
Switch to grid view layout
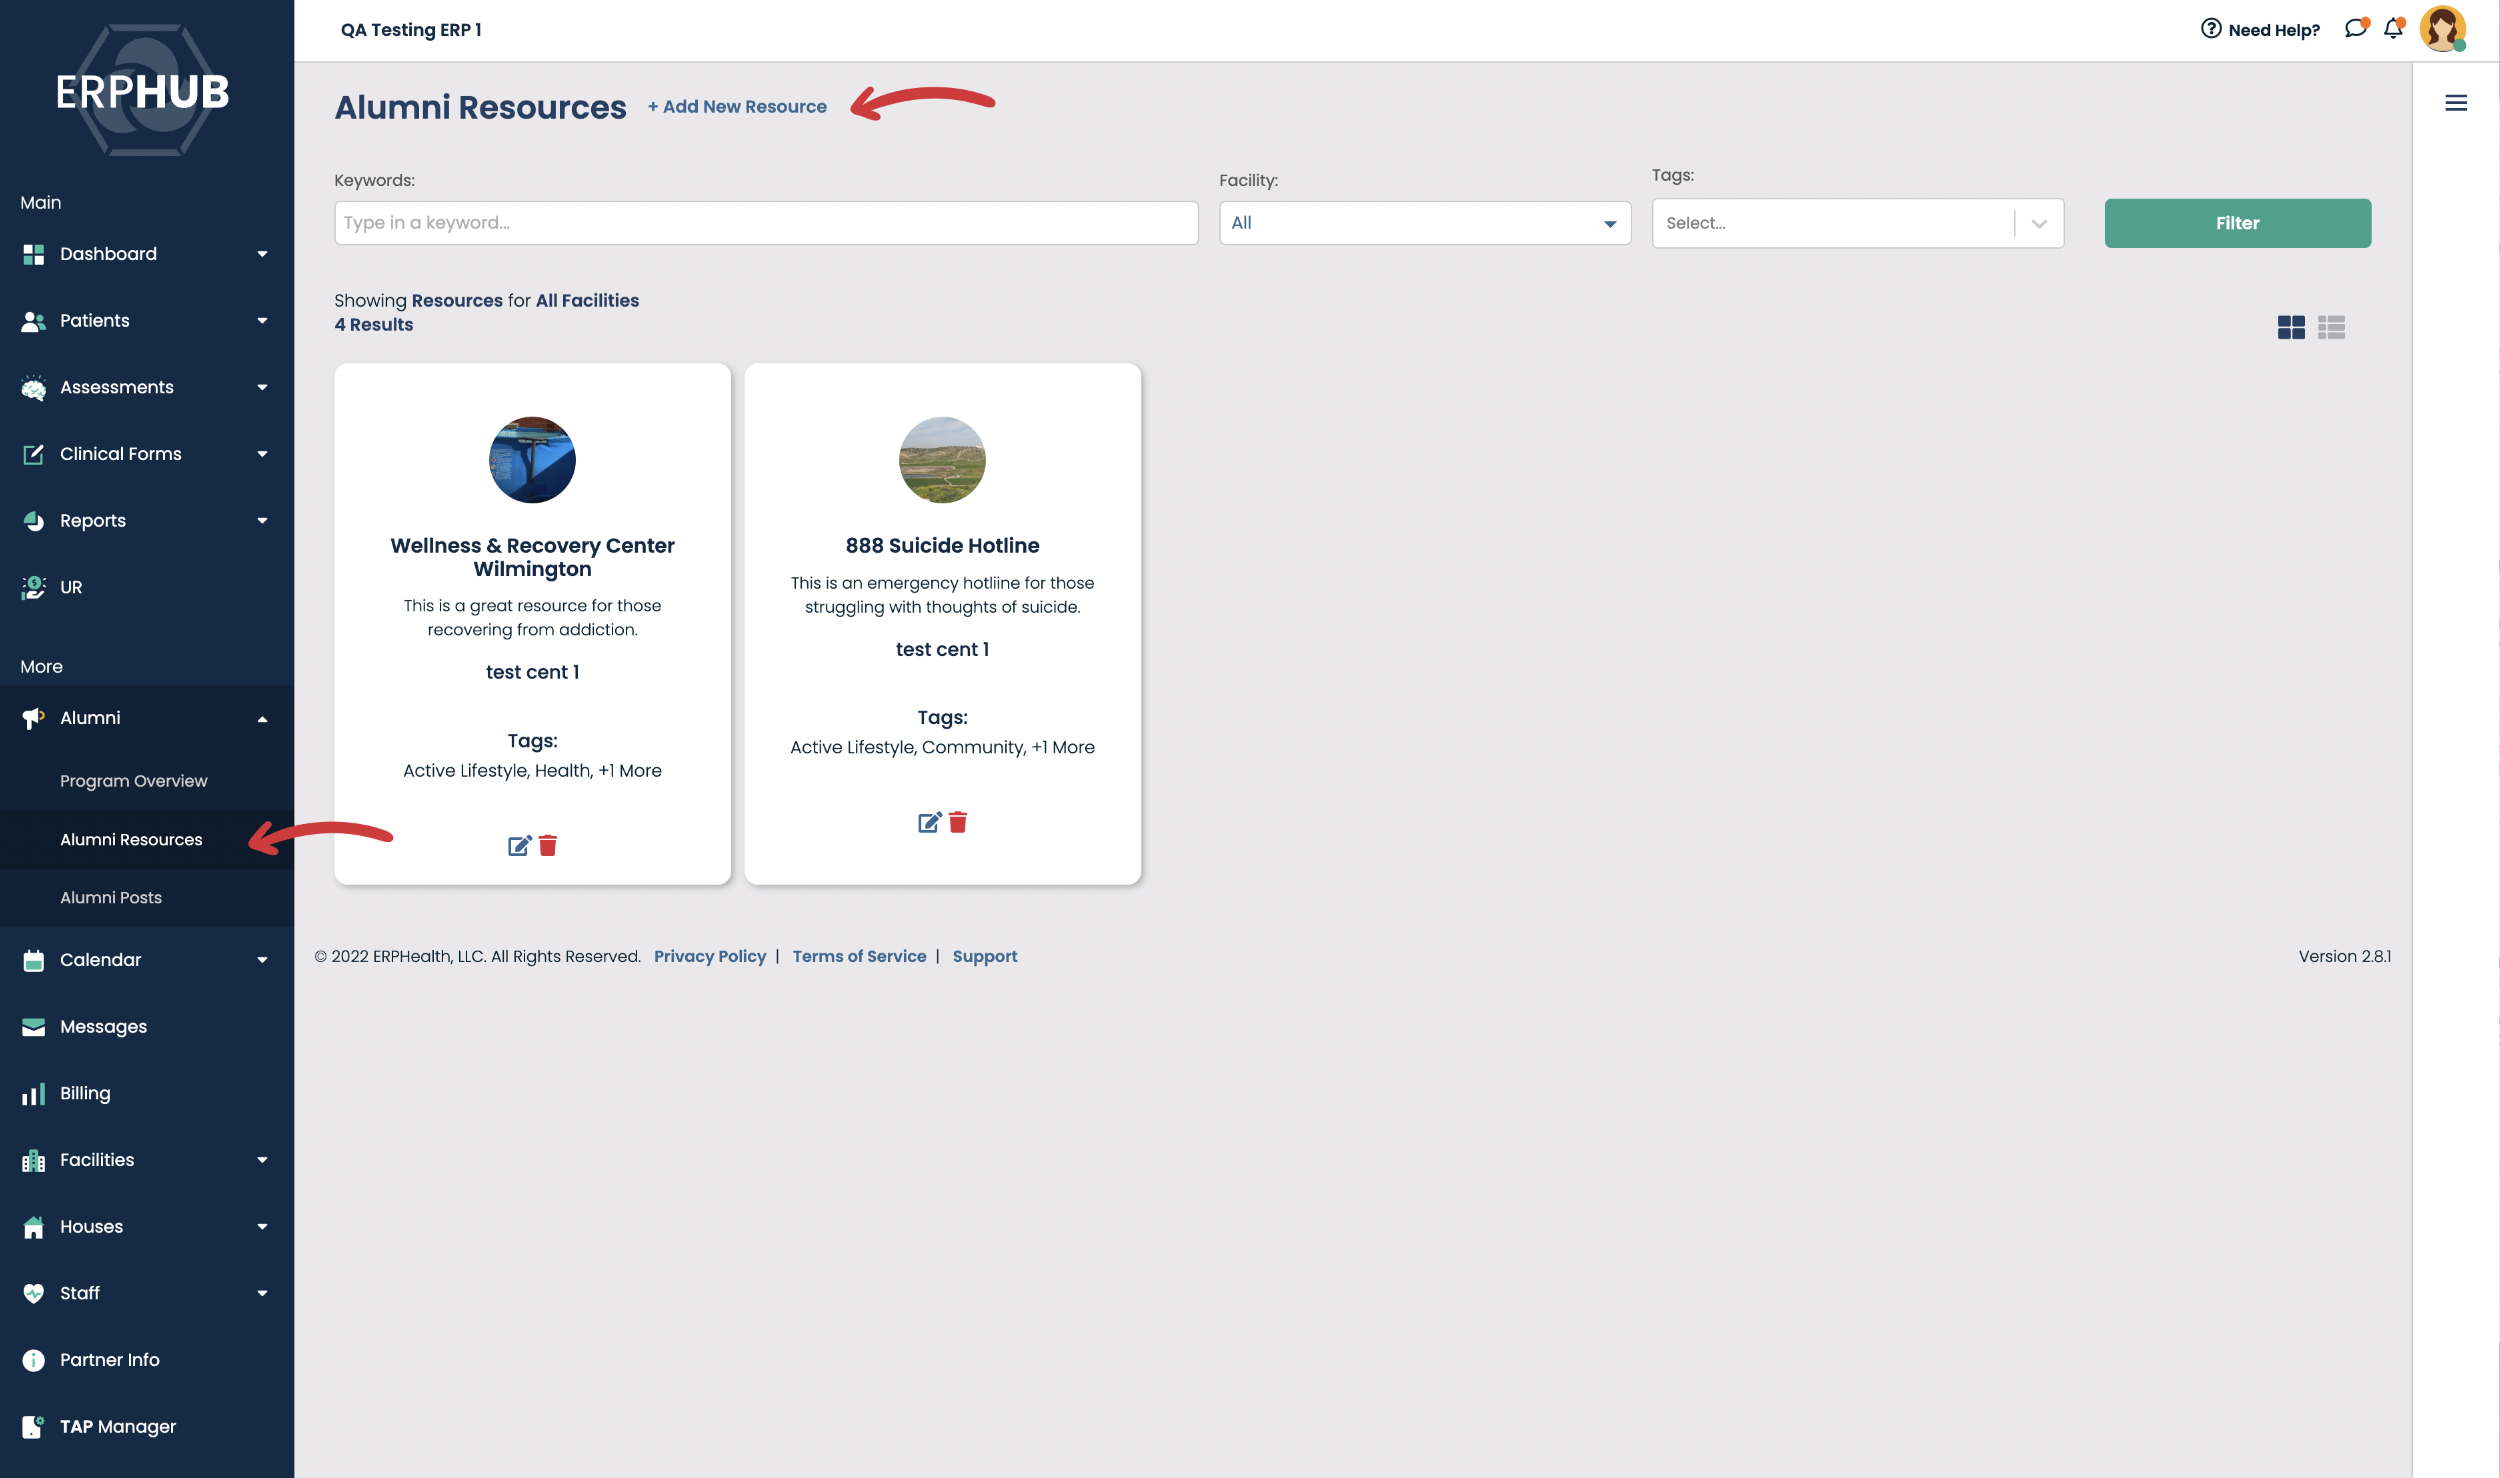(2291, 327)
